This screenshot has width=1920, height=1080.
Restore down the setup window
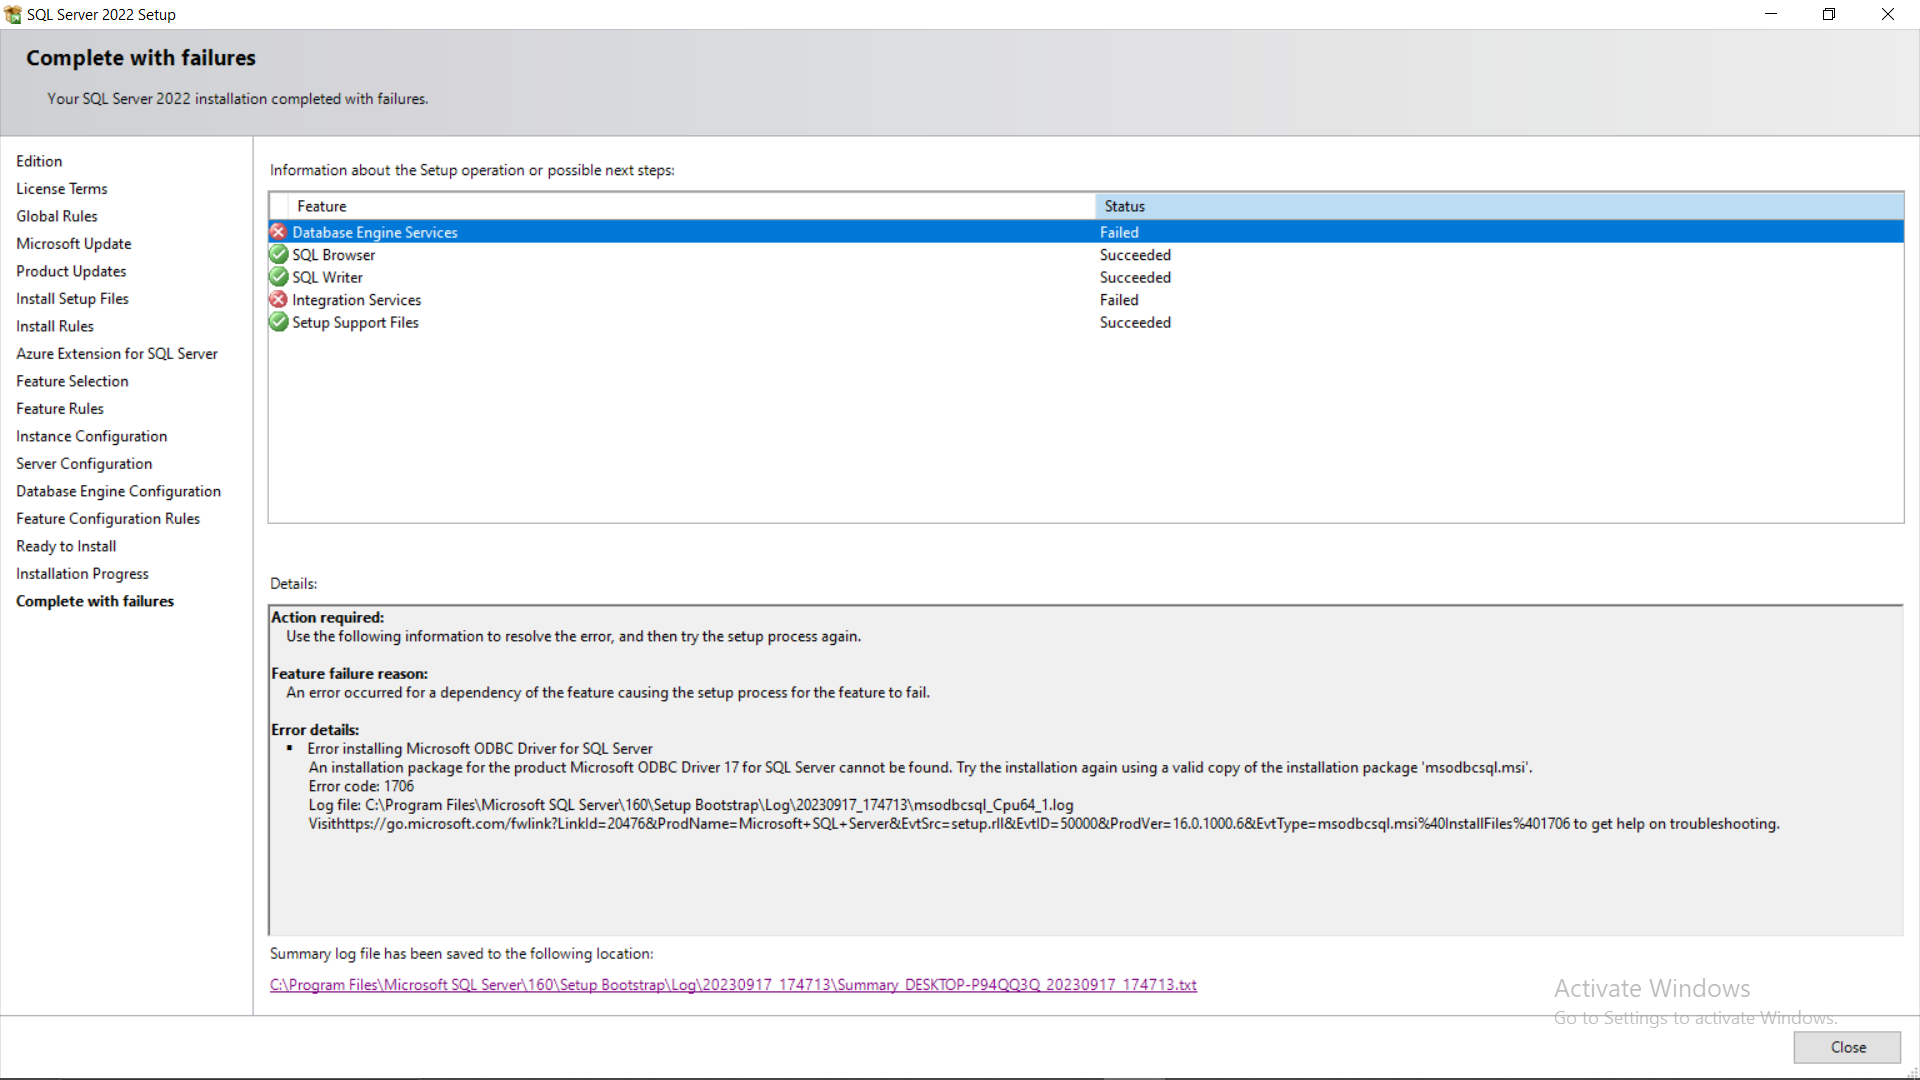[1829, 14]
